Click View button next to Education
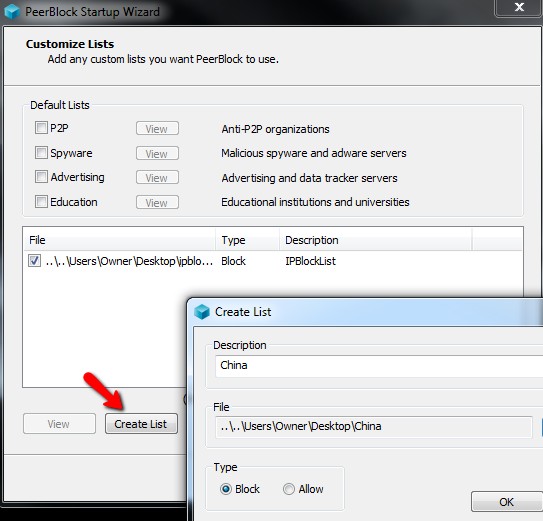The width and height of the screenshot is (543, 521). (157, 202)
